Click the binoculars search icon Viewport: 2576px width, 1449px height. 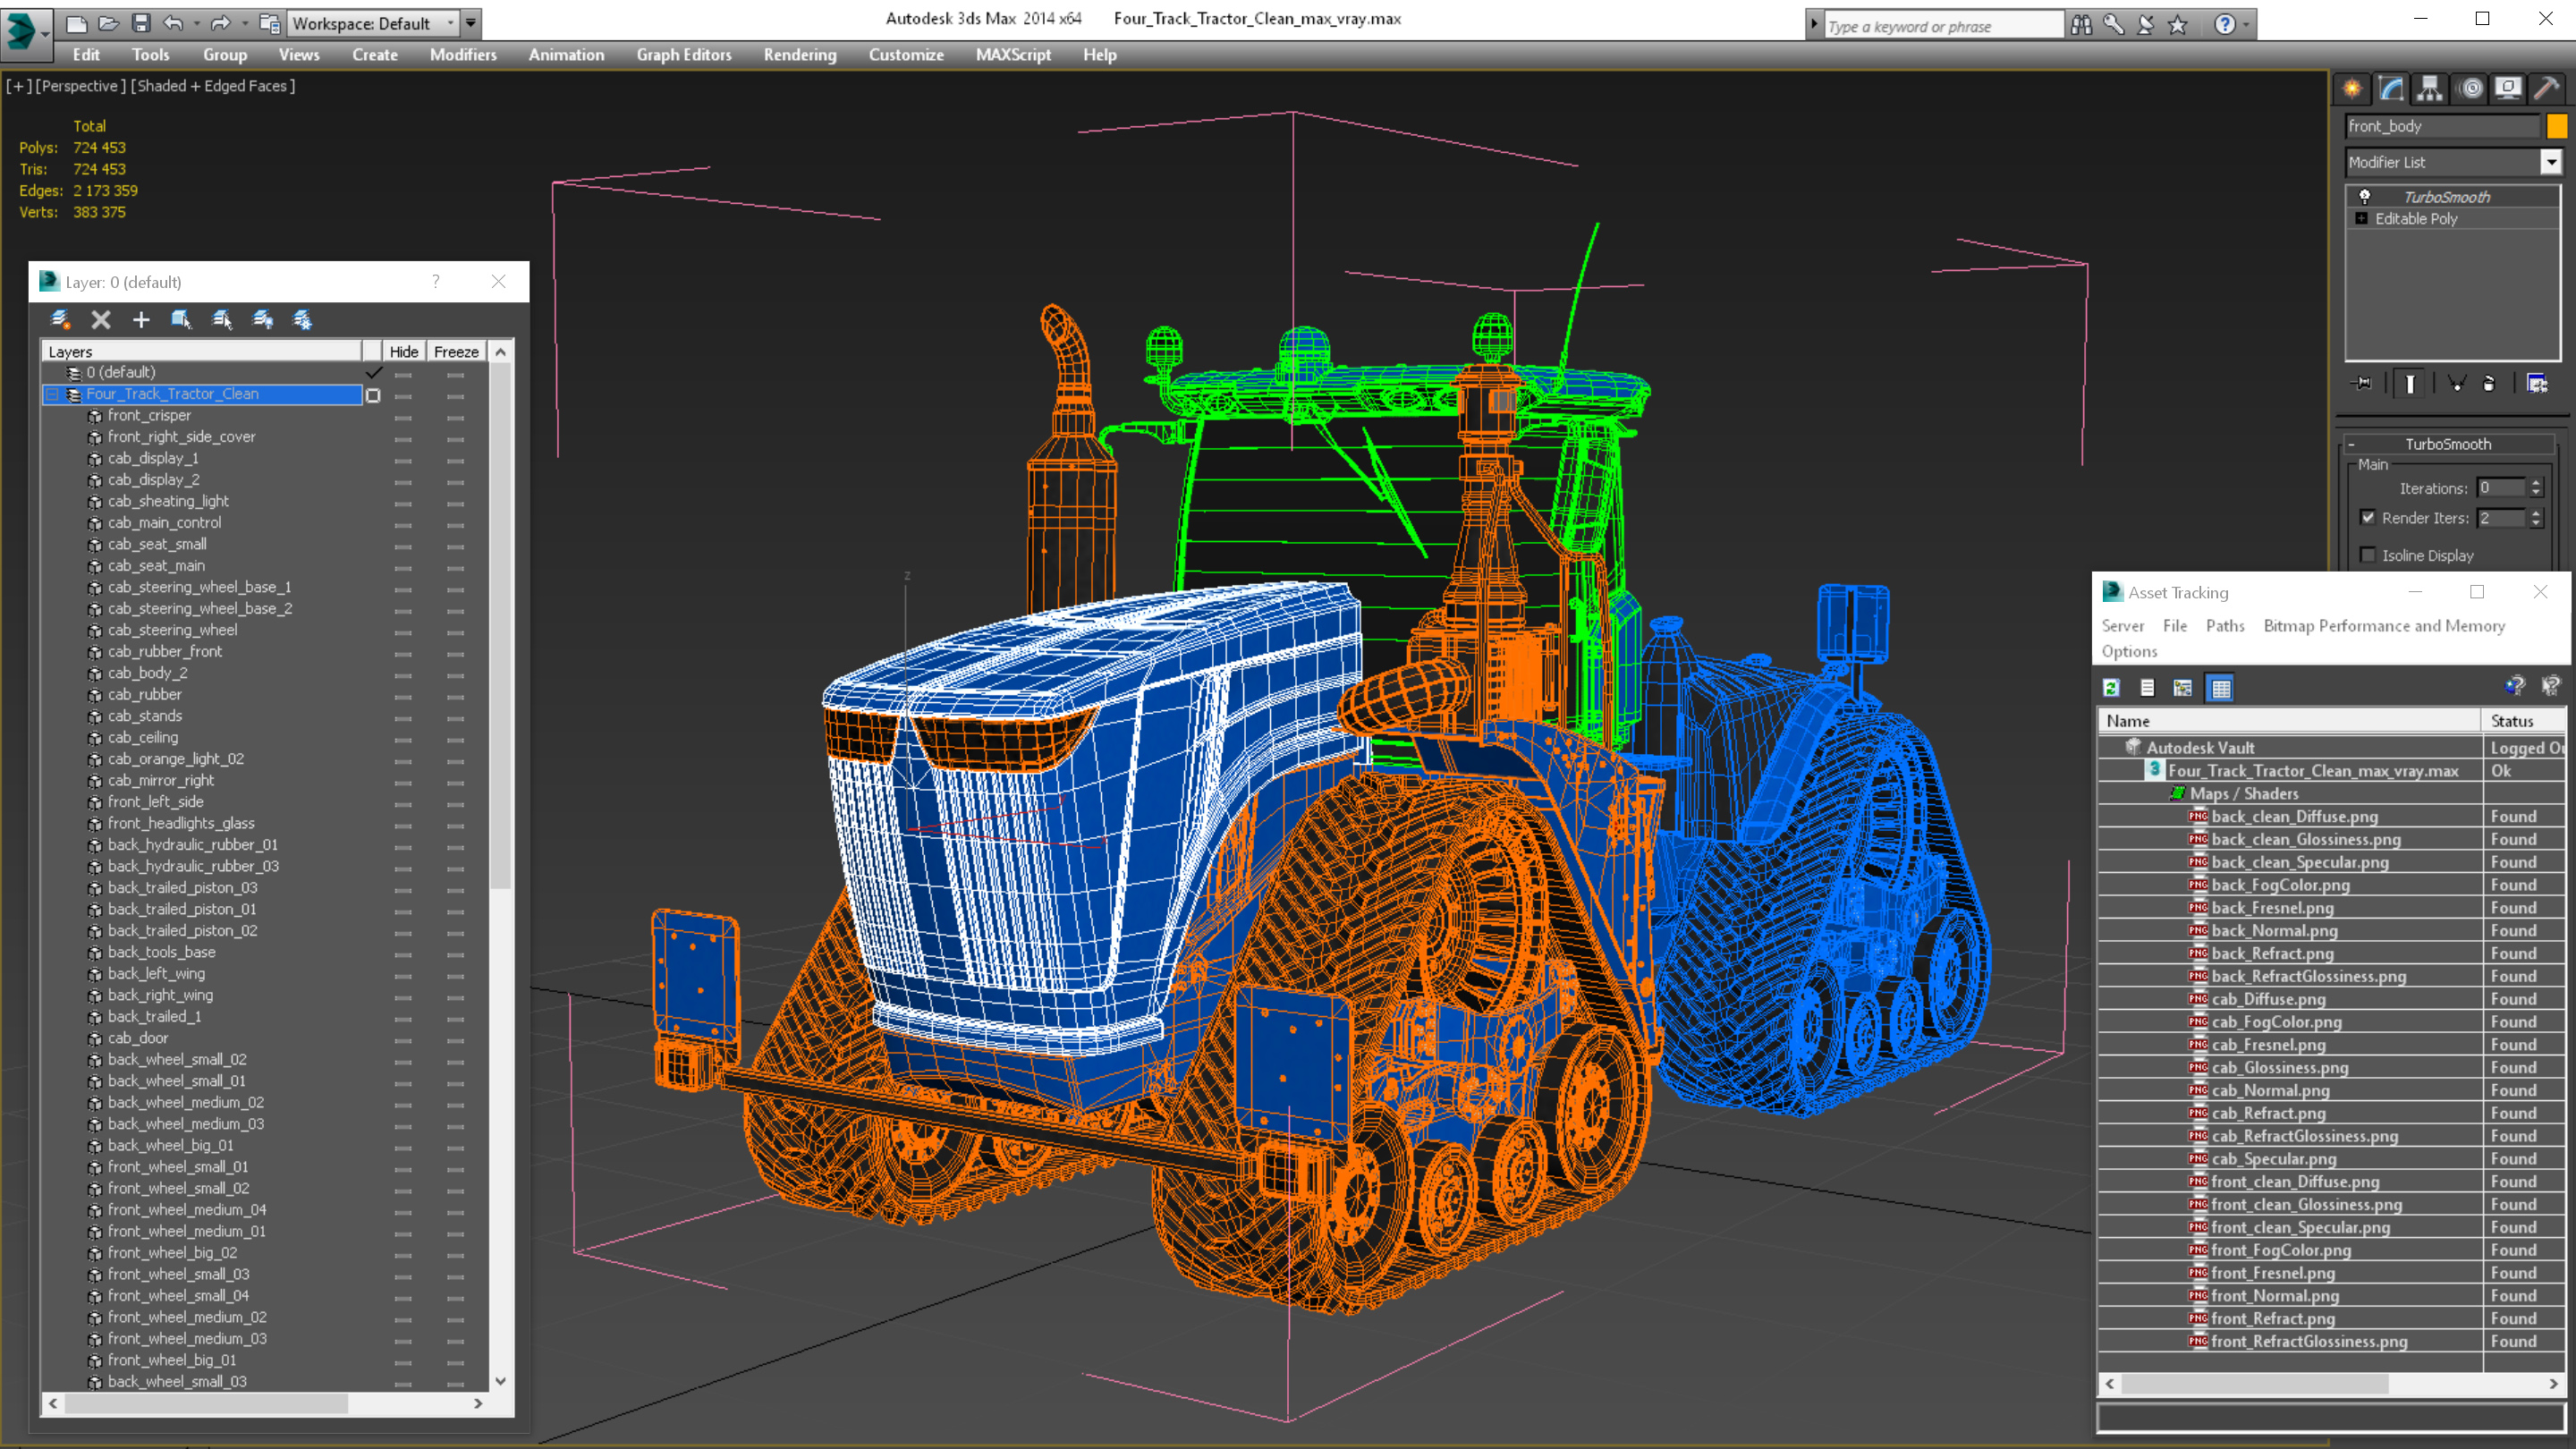[2081, 25]
